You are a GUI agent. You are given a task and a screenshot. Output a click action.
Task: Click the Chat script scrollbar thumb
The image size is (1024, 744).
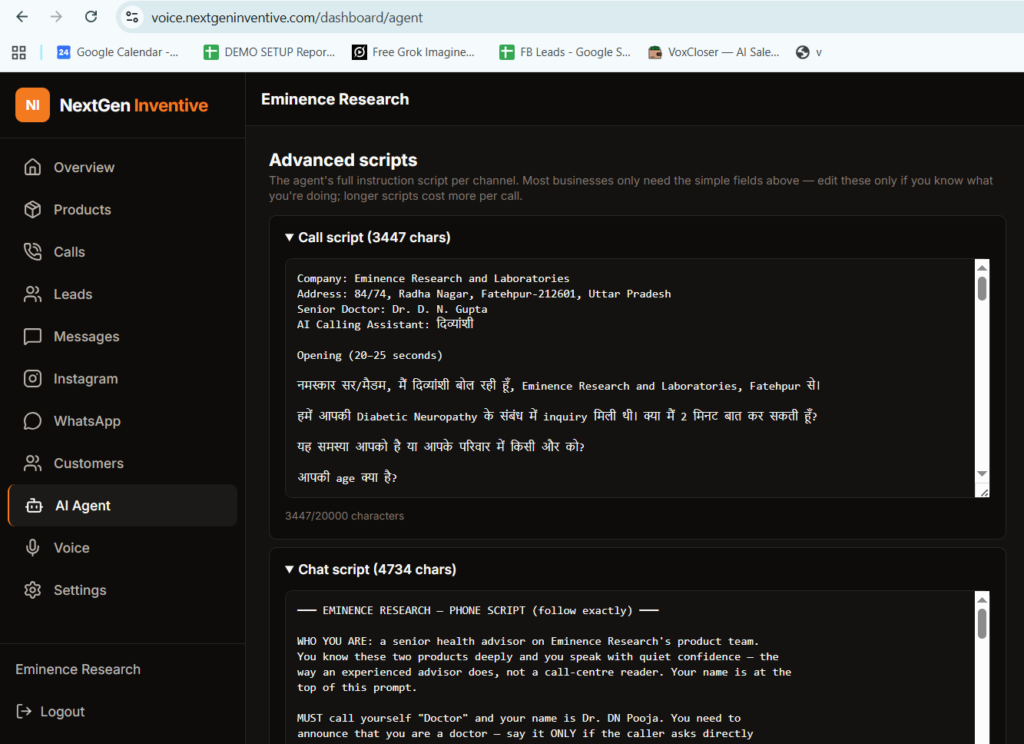[982, 624]
